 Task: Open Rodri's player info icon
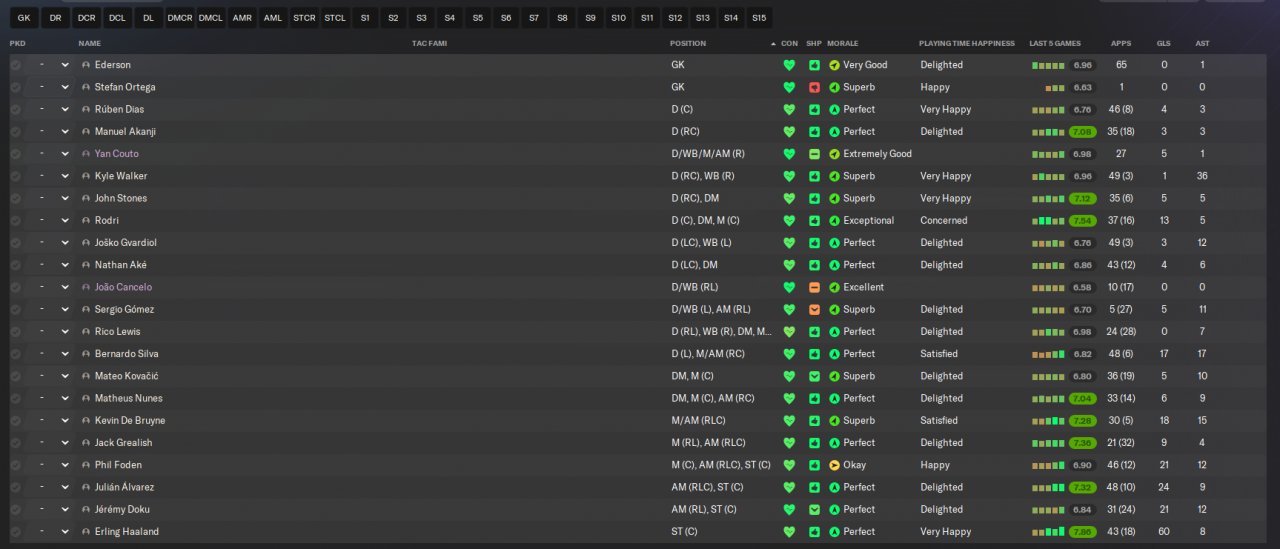point(86,220)
